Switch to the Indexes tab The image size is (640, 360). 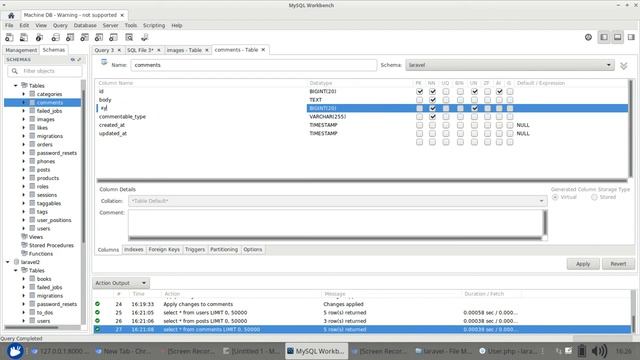[x=133, y=249]
